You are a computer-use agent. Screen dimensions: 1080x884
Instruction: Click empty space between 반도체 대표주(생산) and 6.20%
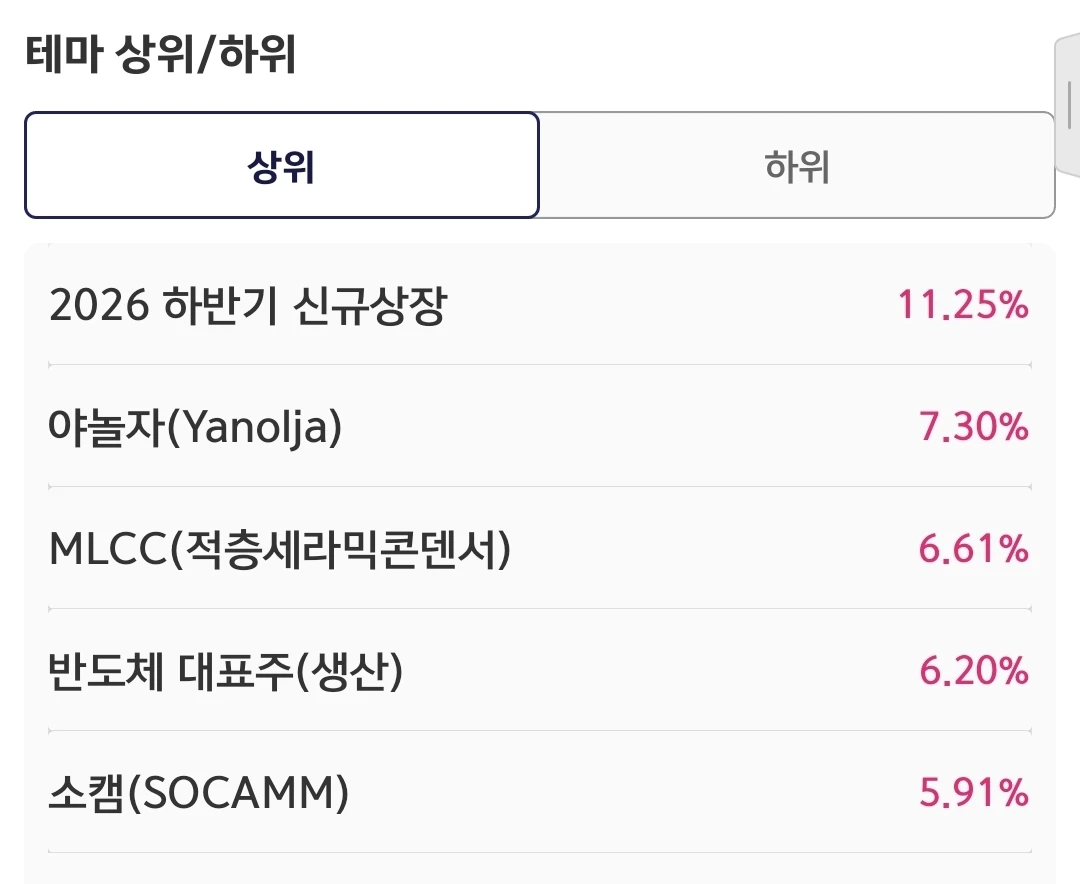[661, 670]
